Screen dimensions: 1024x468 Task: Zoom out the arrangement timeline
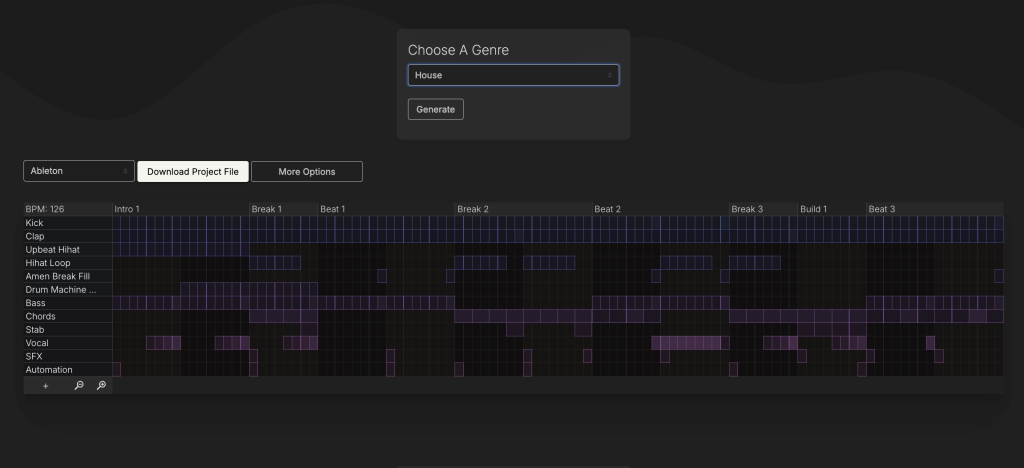pos(79,386)
